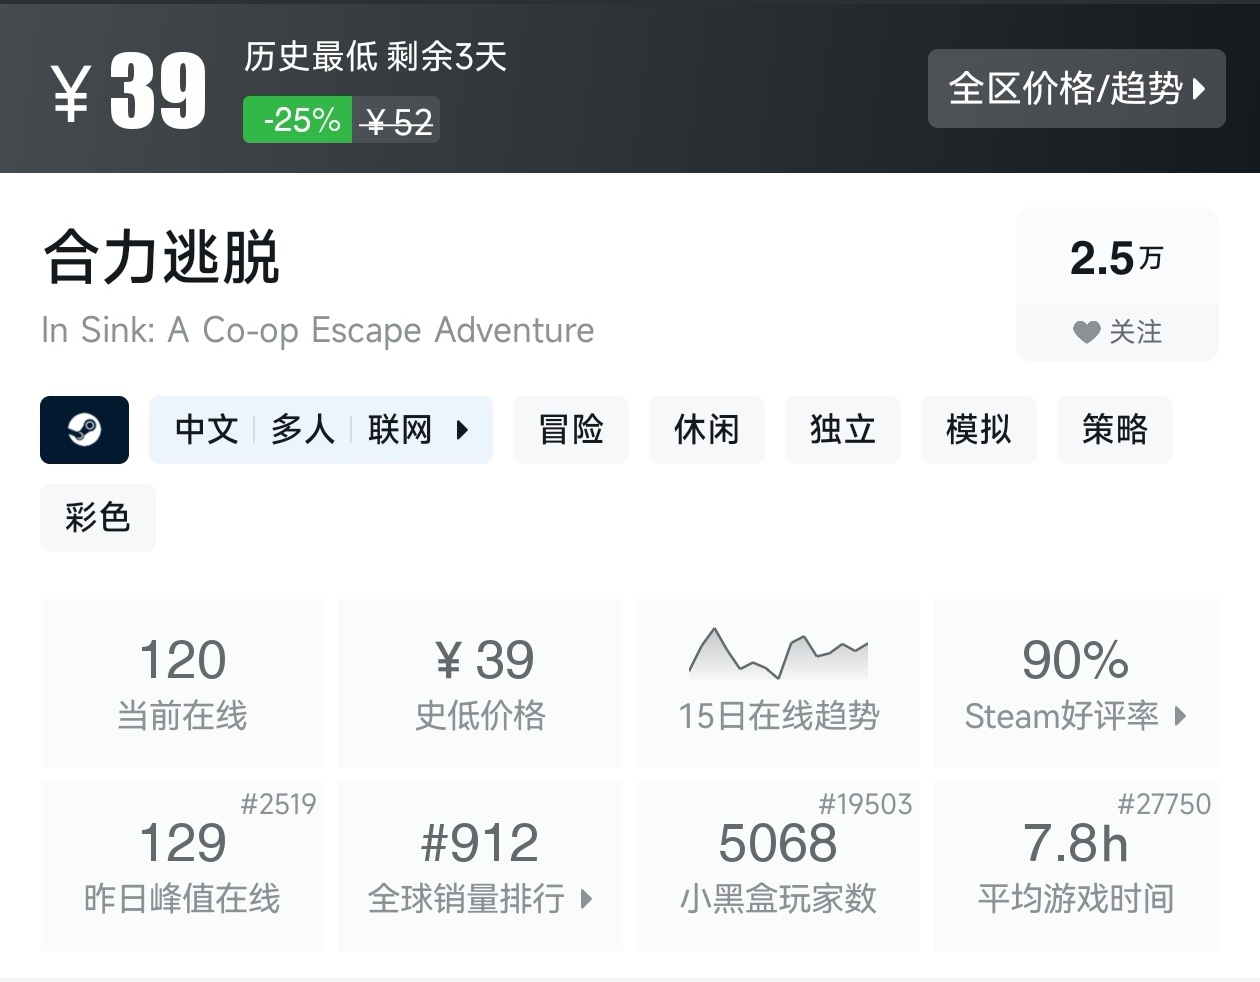Tap the 7.8h 平均游戏时间 tile
Viewport: 1260px width, 982px height.
(1076, 866)
